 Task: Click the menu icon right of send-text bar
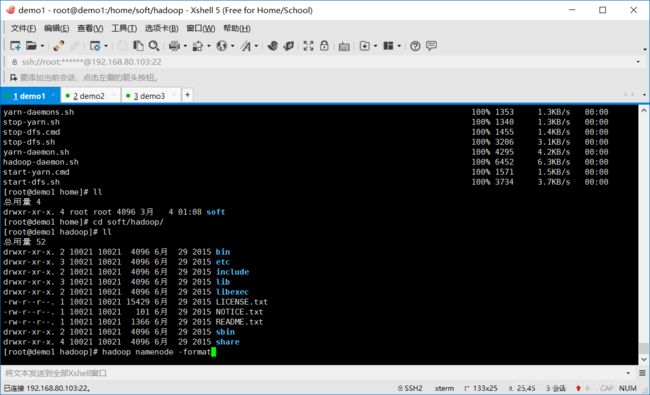click(642, 373)
